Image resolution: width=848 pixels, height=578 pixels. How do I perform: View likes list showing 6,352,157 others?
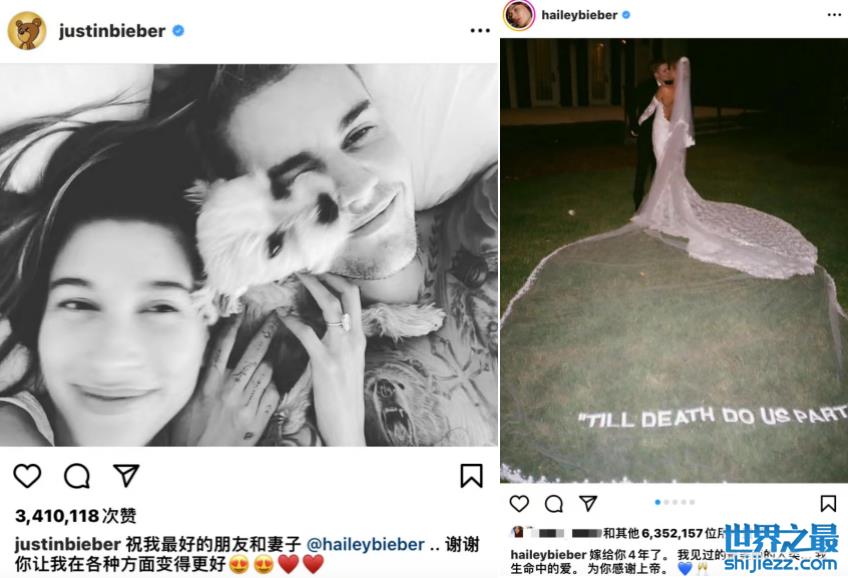pos(665,534)
